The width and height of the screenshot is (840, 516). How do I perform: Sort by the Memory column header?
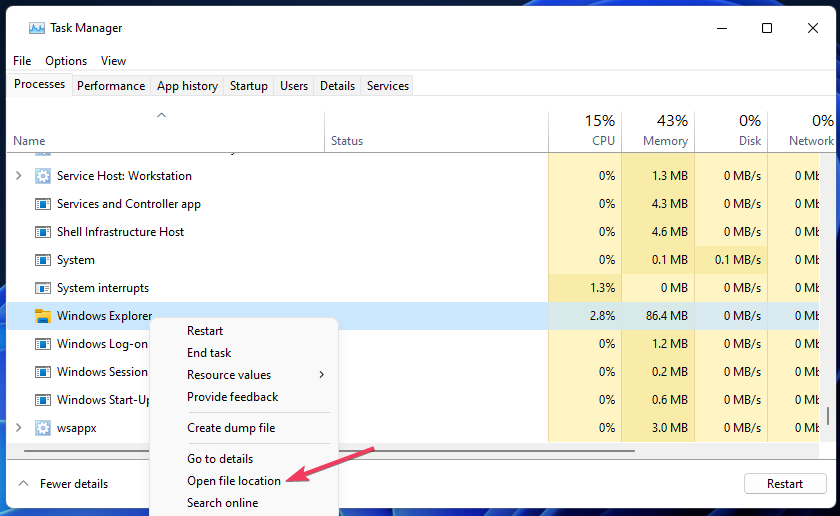coord(658,132)
